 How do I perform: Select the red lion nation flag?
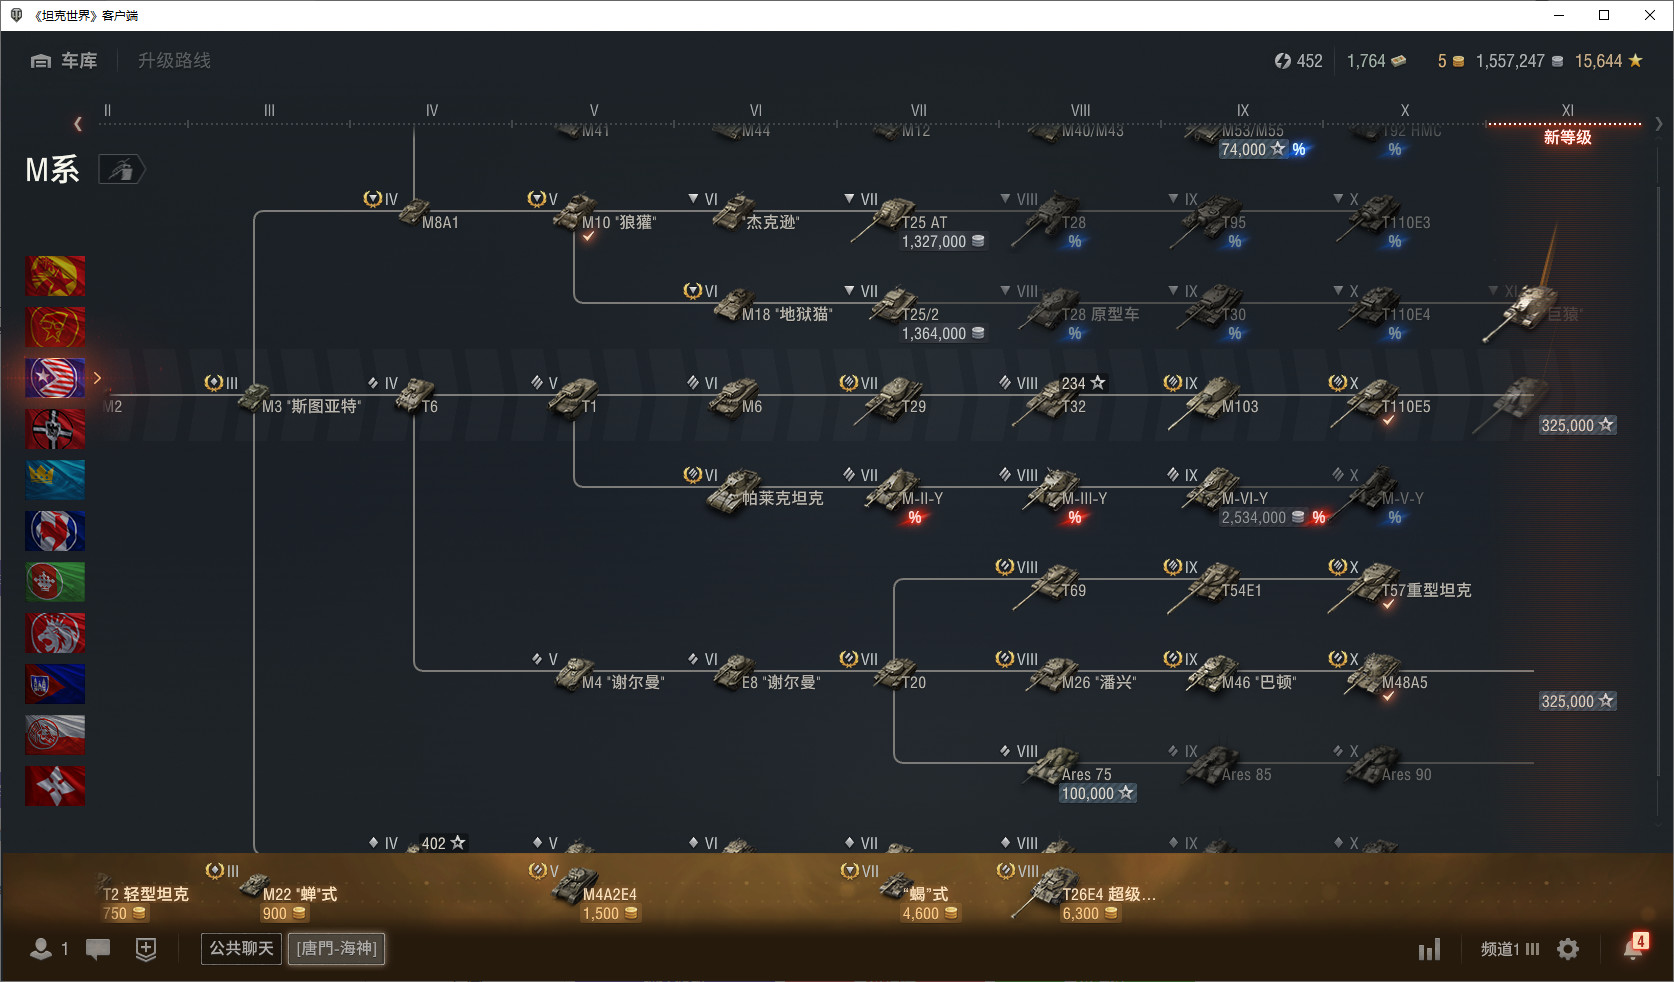click(55, 633)
